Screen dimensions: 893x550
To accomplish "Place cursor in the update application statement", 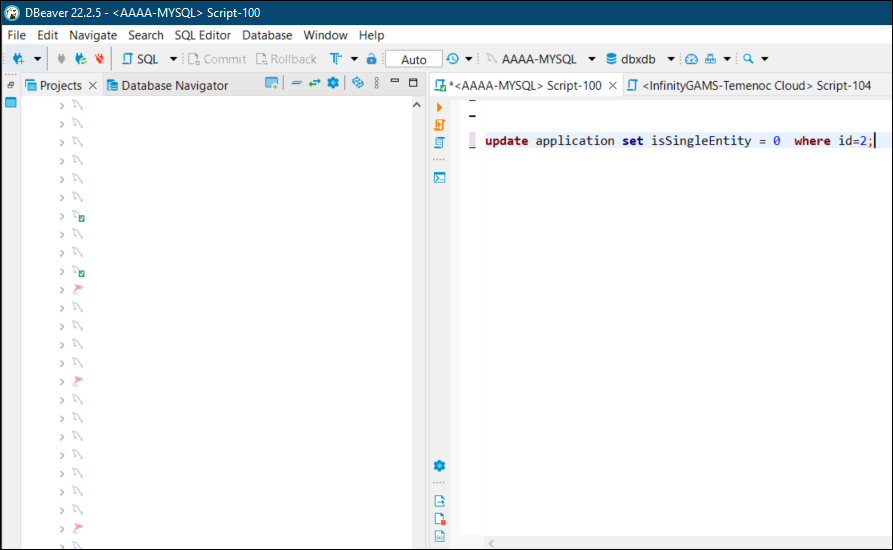I will (678, 141).
